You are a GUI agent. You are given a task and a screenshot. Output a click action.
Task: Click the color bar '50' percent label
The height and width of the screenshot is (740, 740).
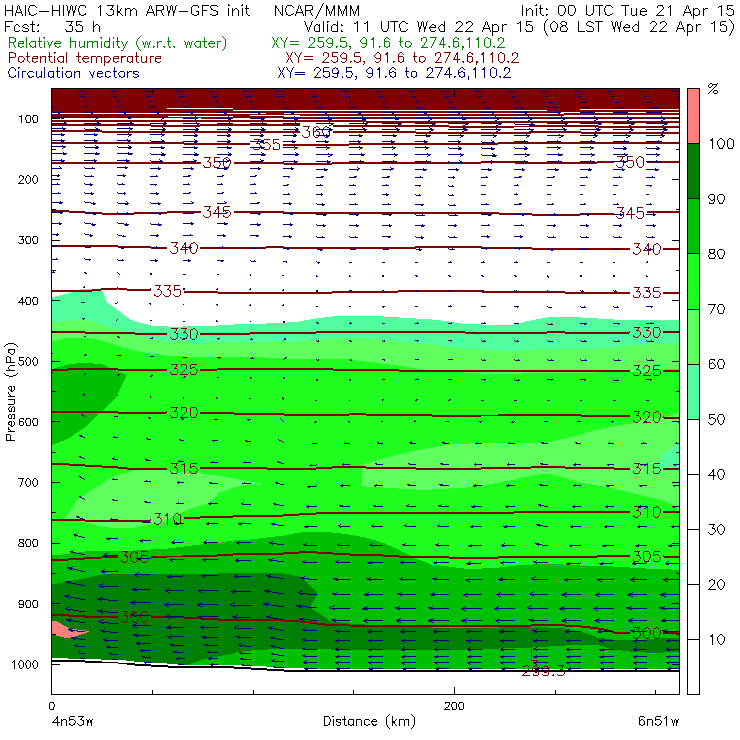coord(716,420)
